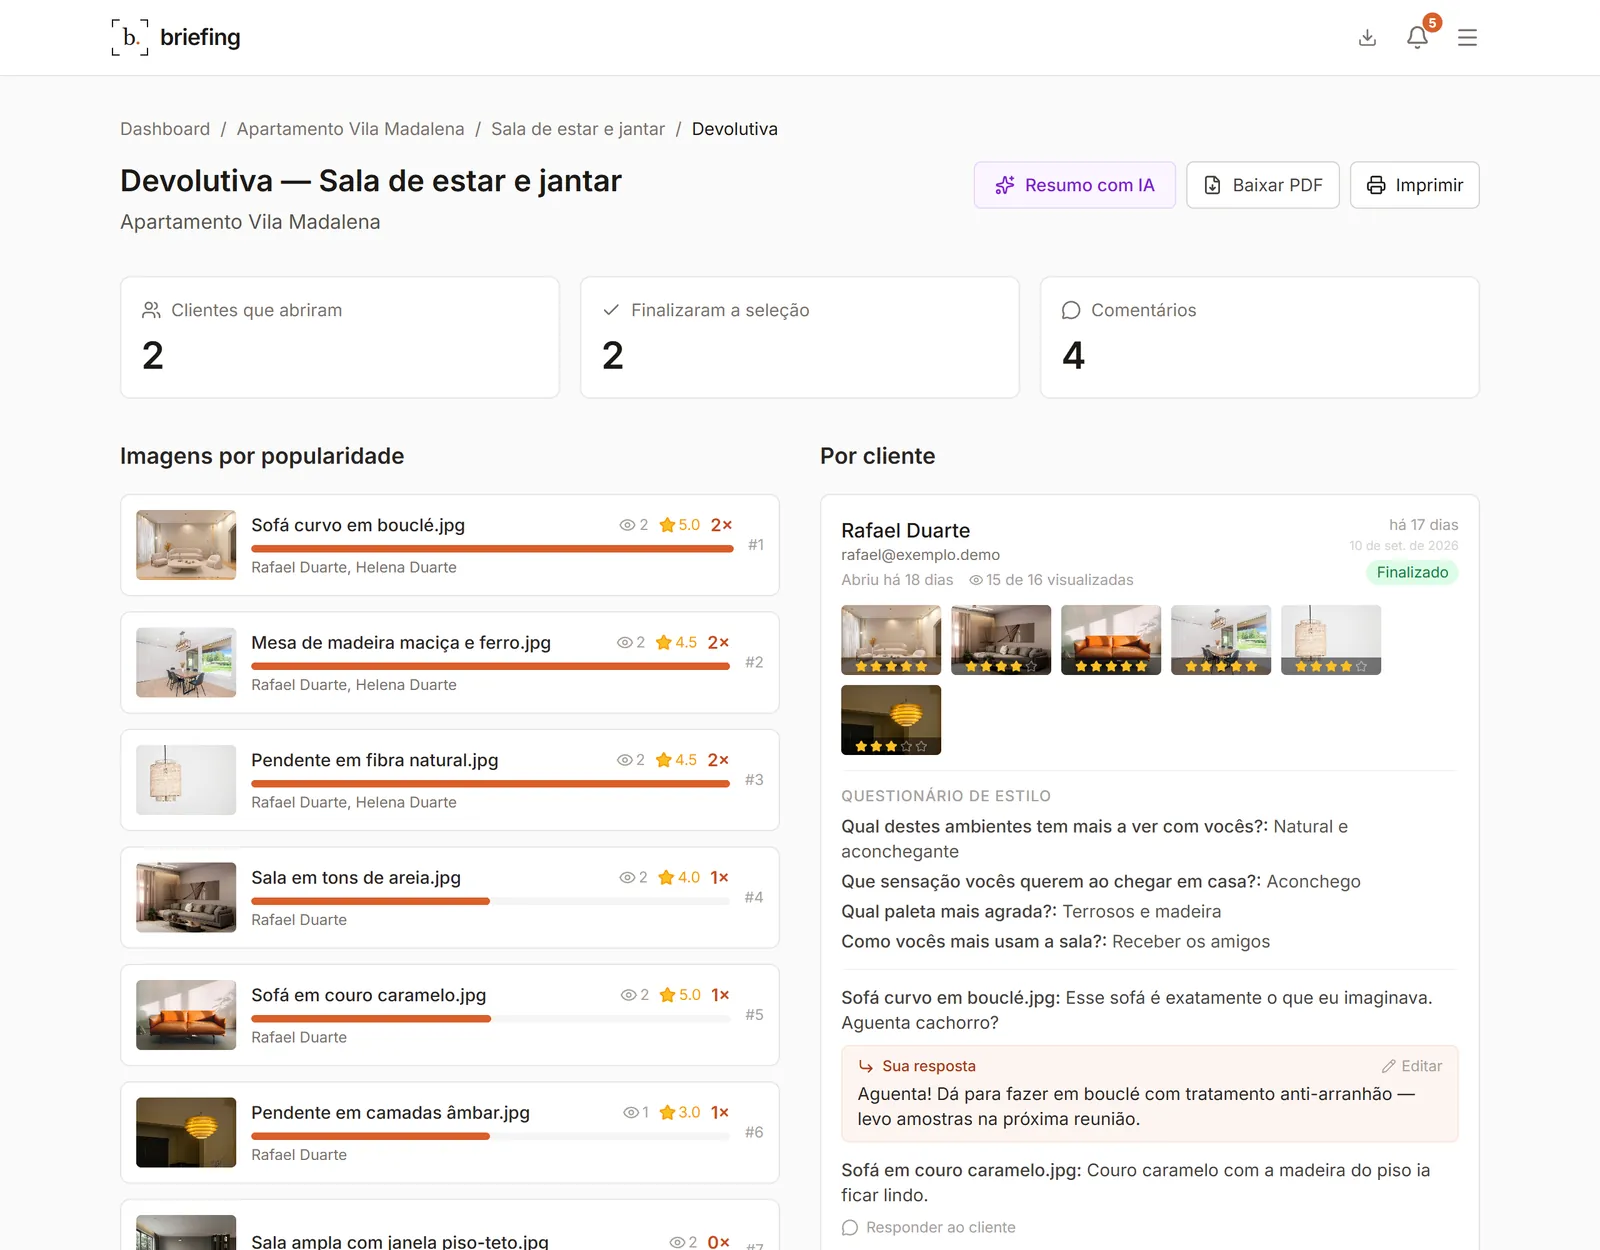Open Mesa de madeira maciça thumbnail in list
The width and height of the screenshot is (1600, 1250).
(x=186, y=662)
